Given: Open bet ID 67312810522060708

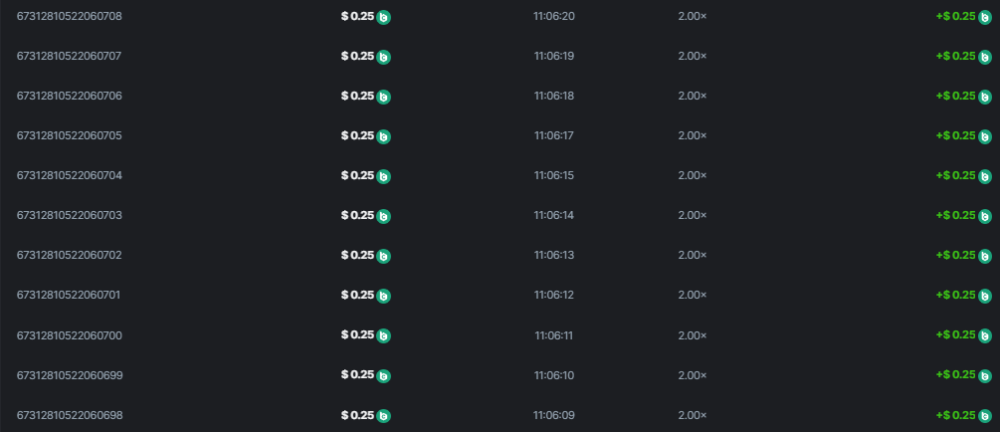Looking at the screenshot, I should [69, 16].
